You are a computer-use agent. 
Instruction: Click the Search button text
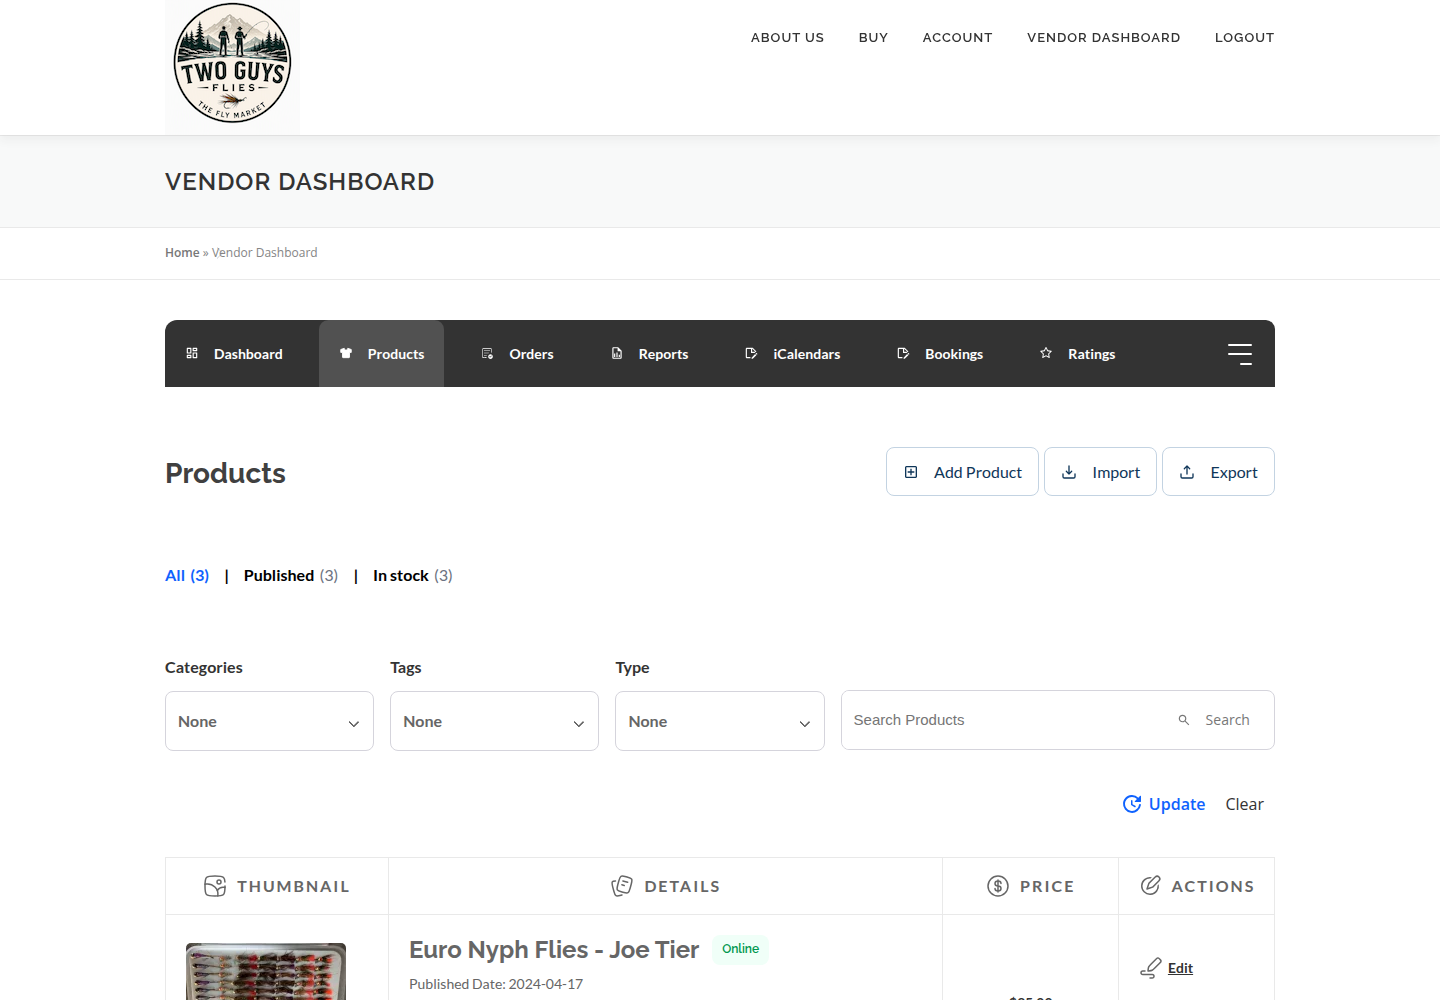[1227, 720]
